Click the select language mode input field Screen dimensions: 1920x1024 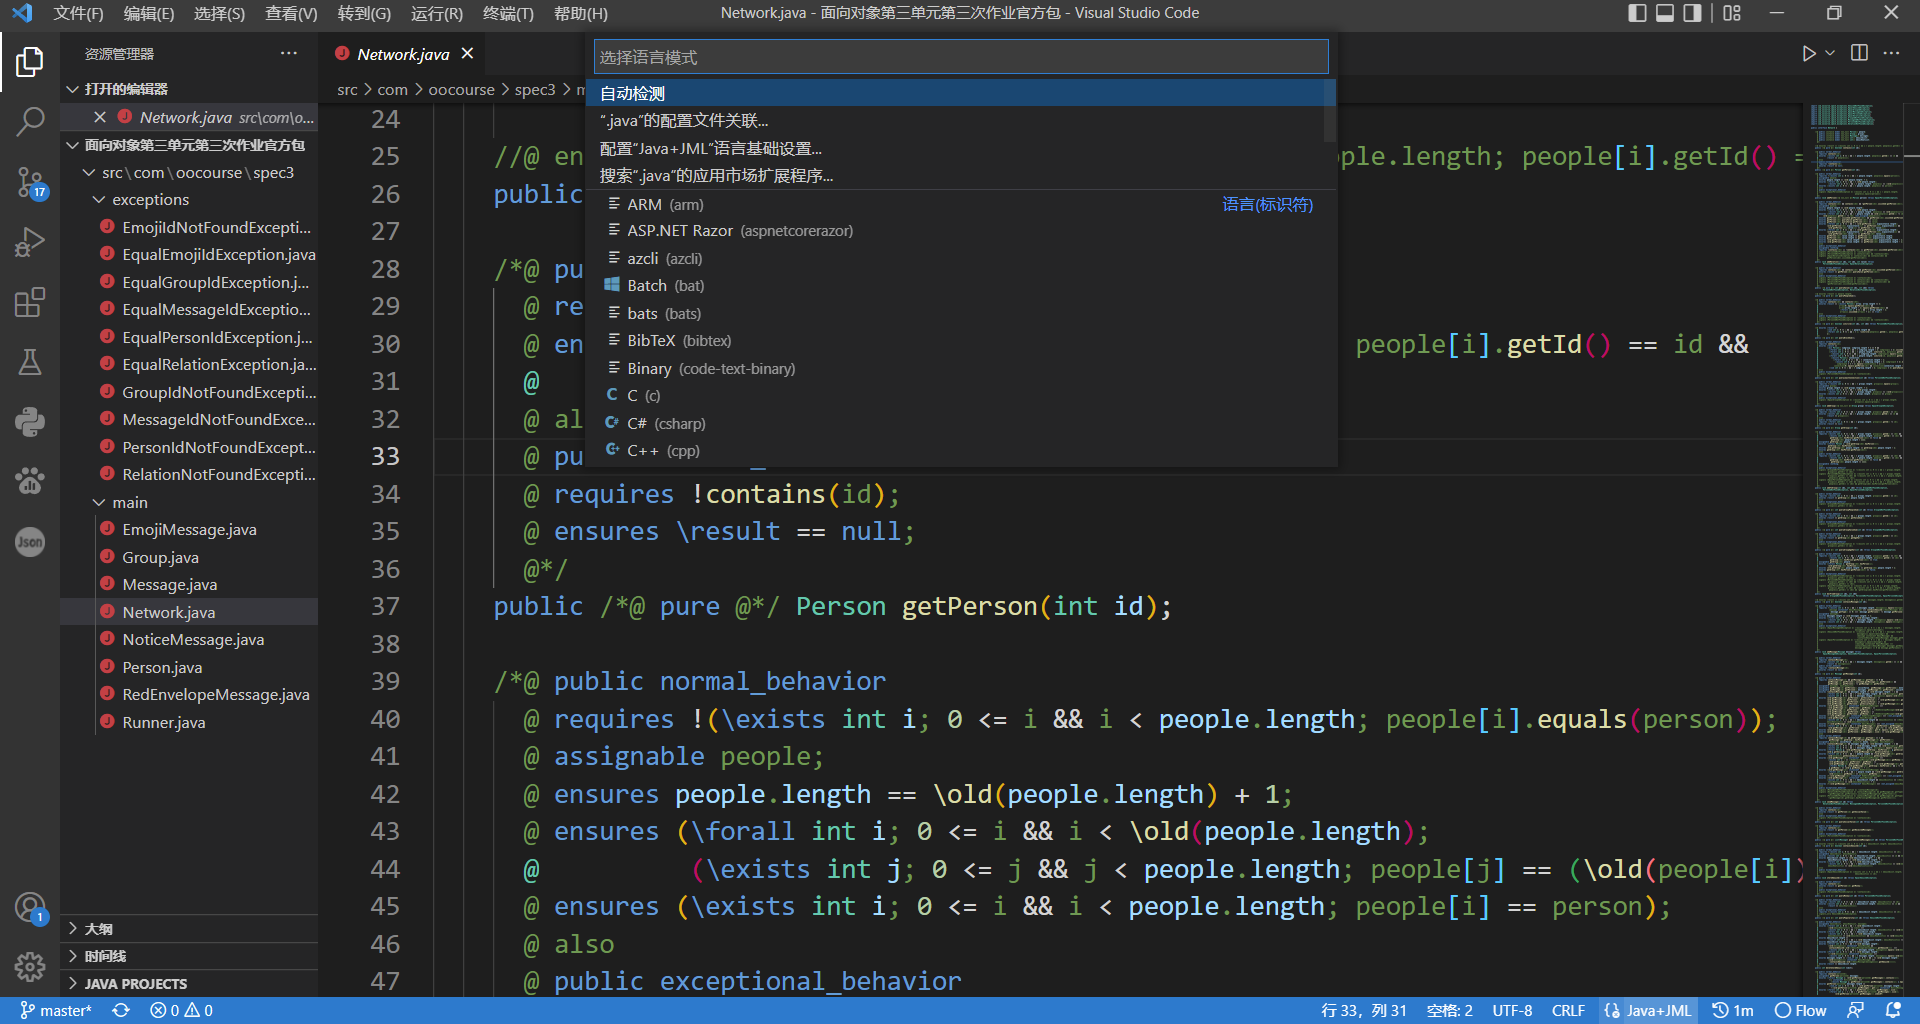click(x=961, y=57)
